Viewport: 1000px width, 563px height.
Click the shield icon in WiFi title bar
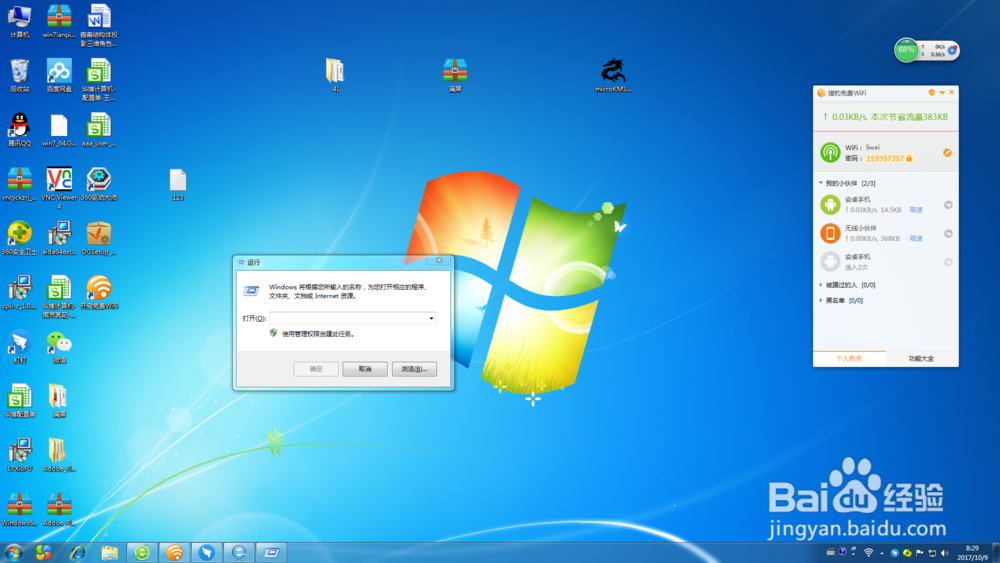pos(931,93)
